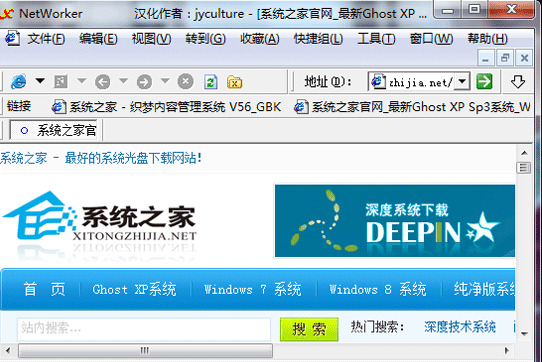The image size is (542, 362).
Task: Open the 转到(G) menu
Action: click(x=205, y=39)
